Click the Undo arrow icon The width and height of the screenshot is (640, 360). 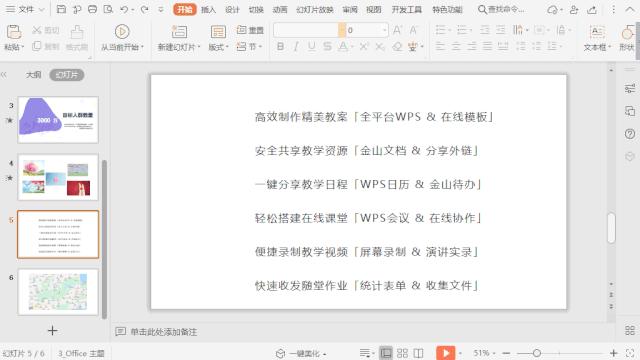click(x=124, y=9)
